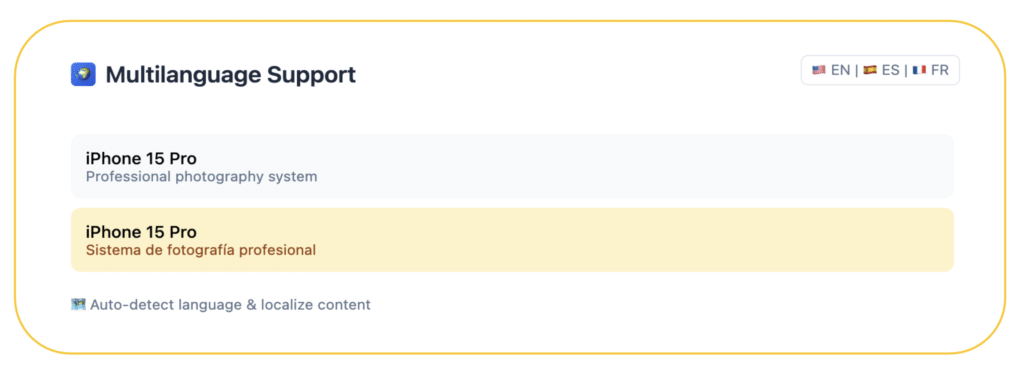Click the French flag icon

point(920,70)
